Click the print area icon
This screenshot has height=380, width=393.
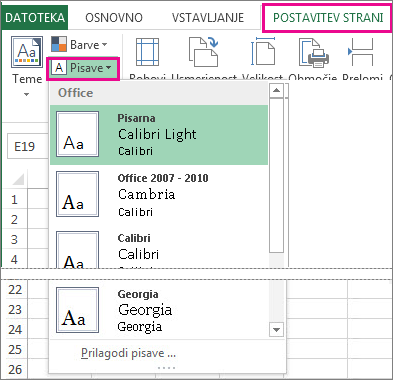coord(314,52)
